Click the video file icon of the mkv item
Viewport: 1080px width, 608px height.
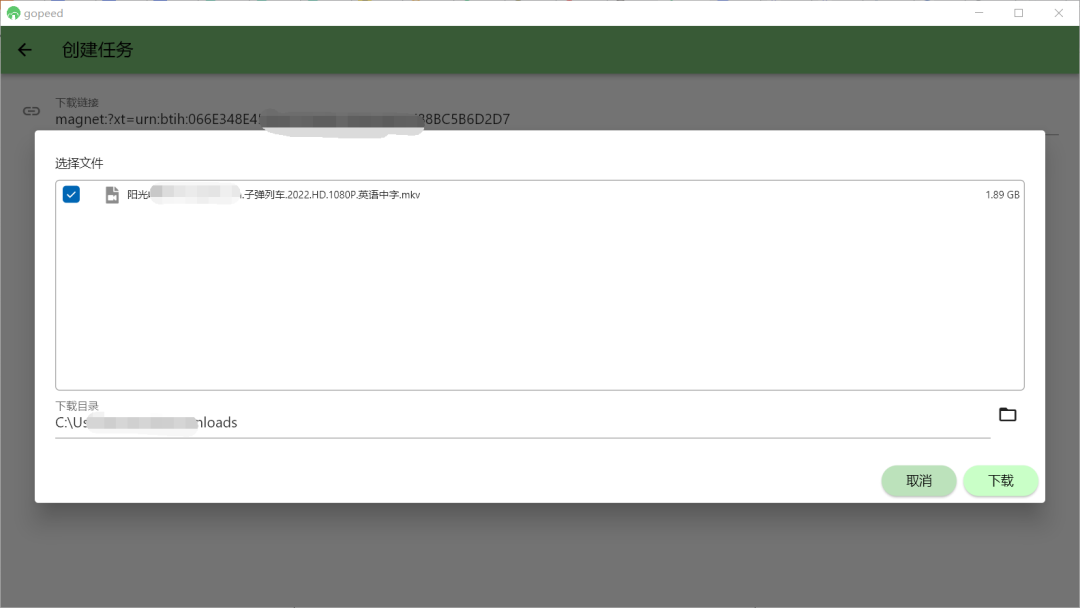click(112, 195)
